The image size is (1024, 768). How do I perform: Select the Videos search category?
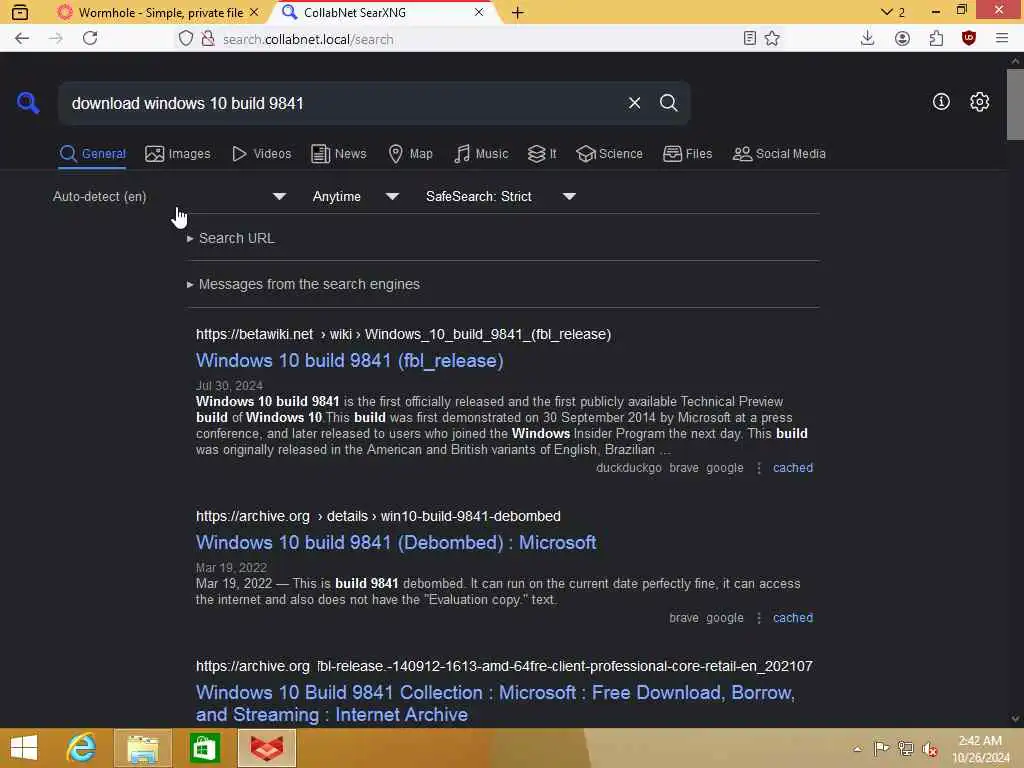coord(261,154)
